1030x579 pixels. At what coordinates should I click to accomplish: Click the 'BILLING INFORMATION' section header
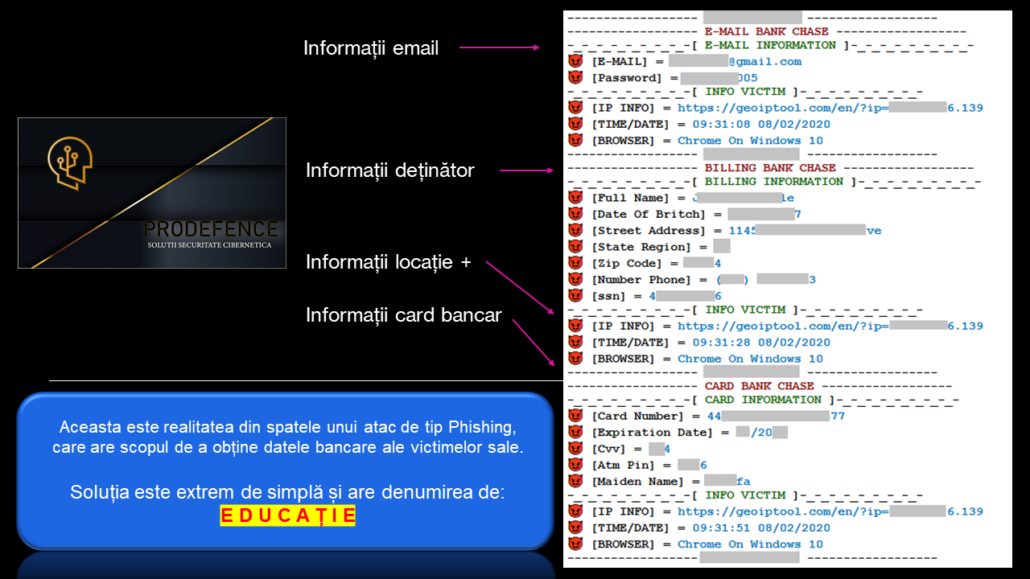(774, 181)
